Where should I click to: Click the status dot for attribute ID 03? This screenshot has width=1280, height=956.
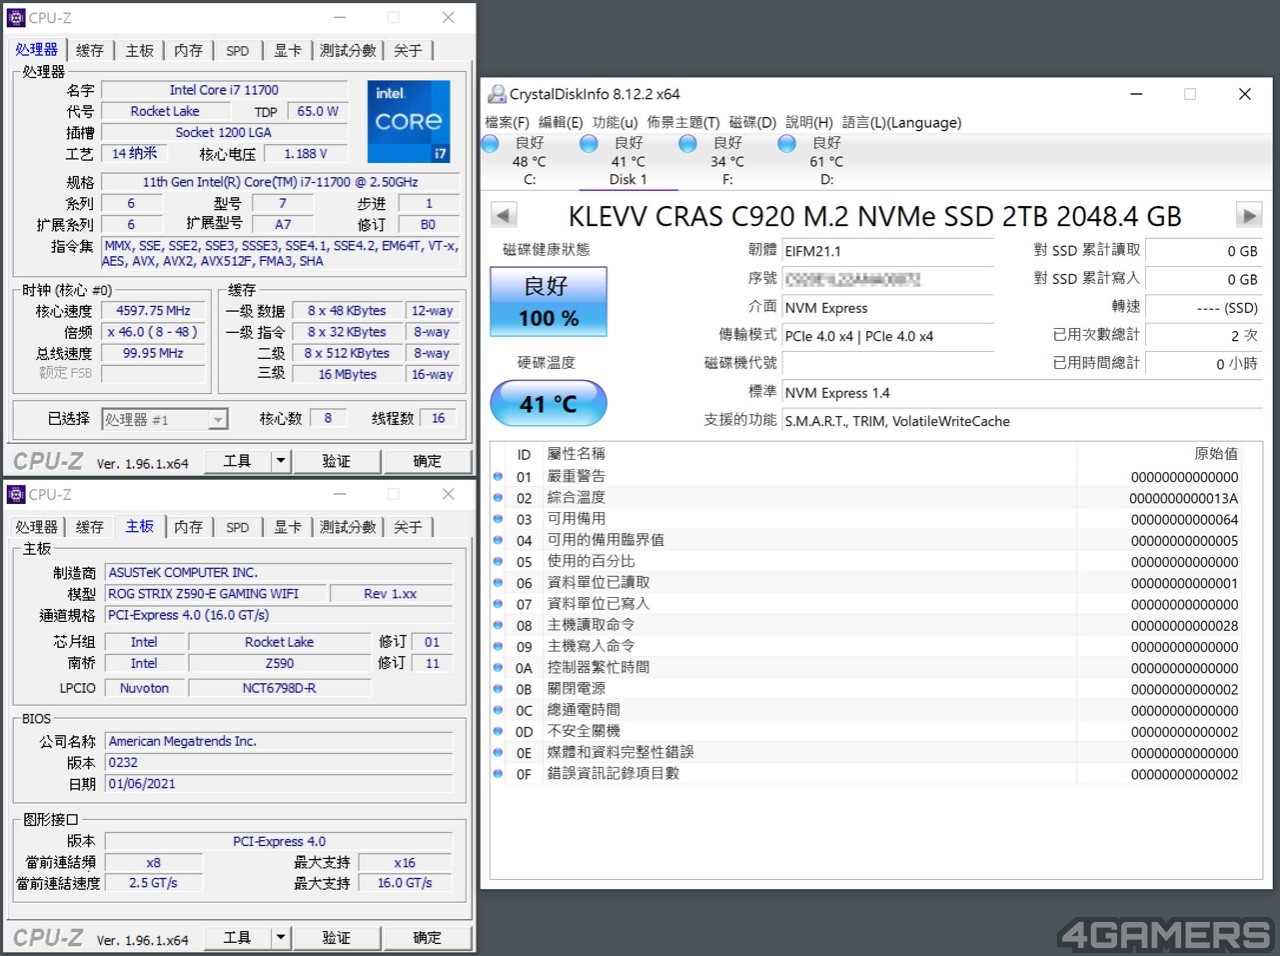coord(498,519)
